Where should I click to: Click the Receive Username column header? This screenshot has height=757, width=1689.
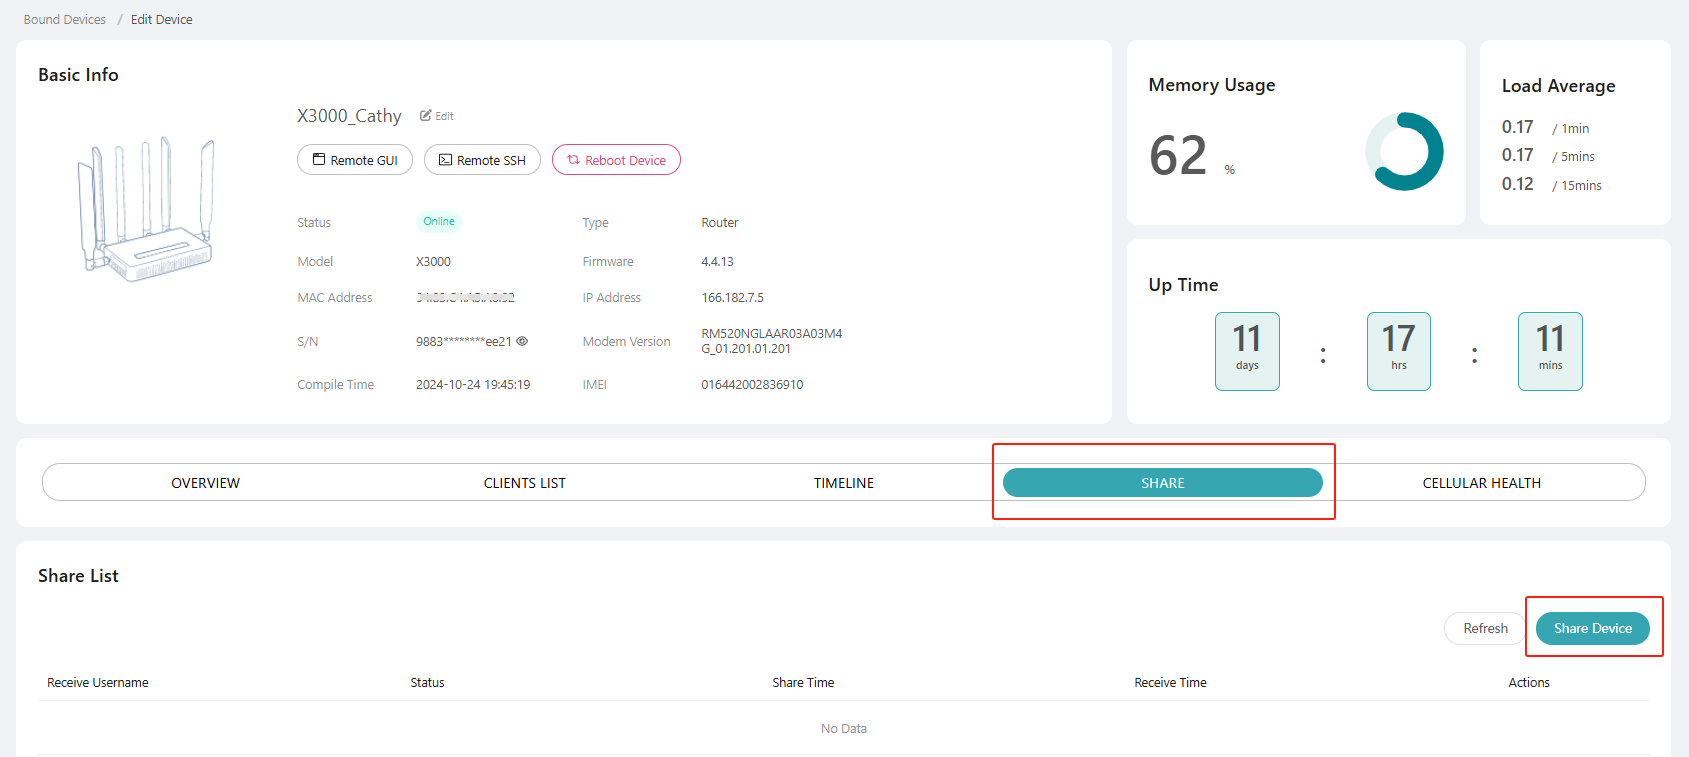tap(98, 683)
